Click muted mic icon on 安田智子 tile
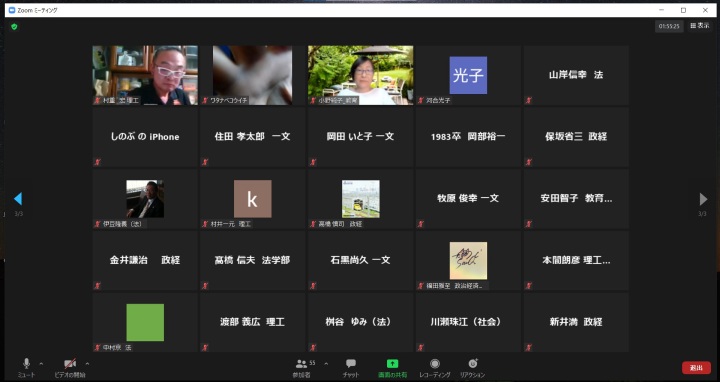The width and height of the screenshot is (720, 382). click(529, 224)
